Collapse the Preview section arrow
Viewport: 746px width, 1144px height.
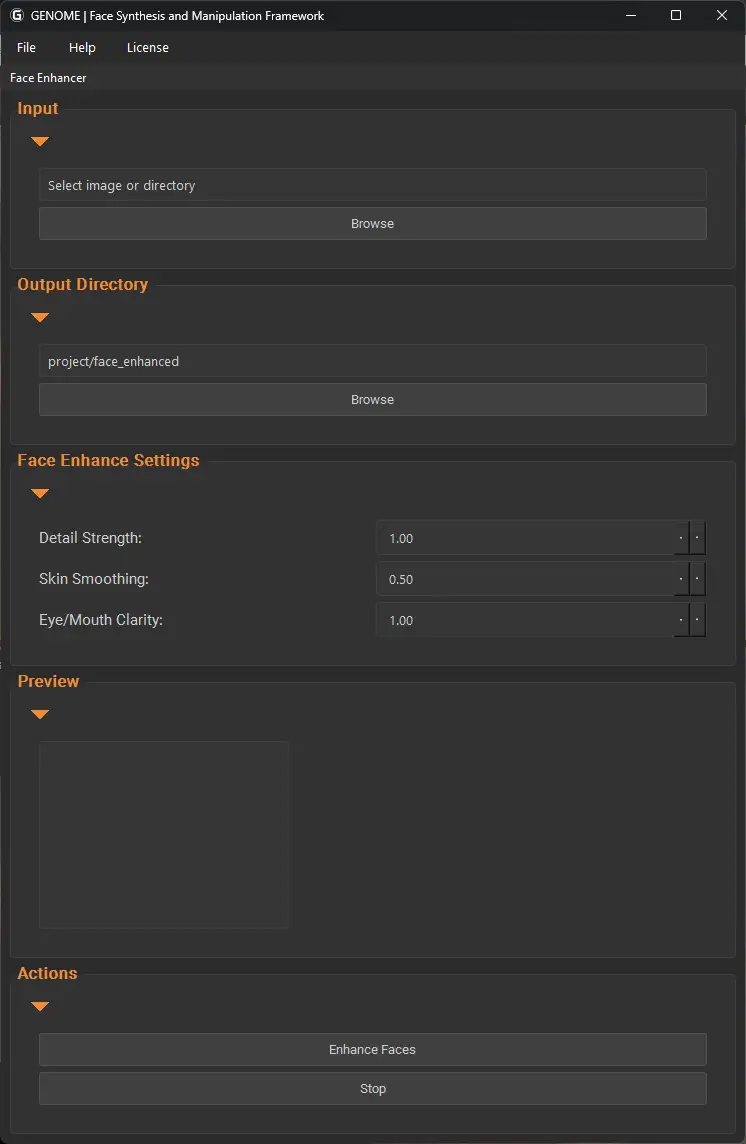[40, 714]
